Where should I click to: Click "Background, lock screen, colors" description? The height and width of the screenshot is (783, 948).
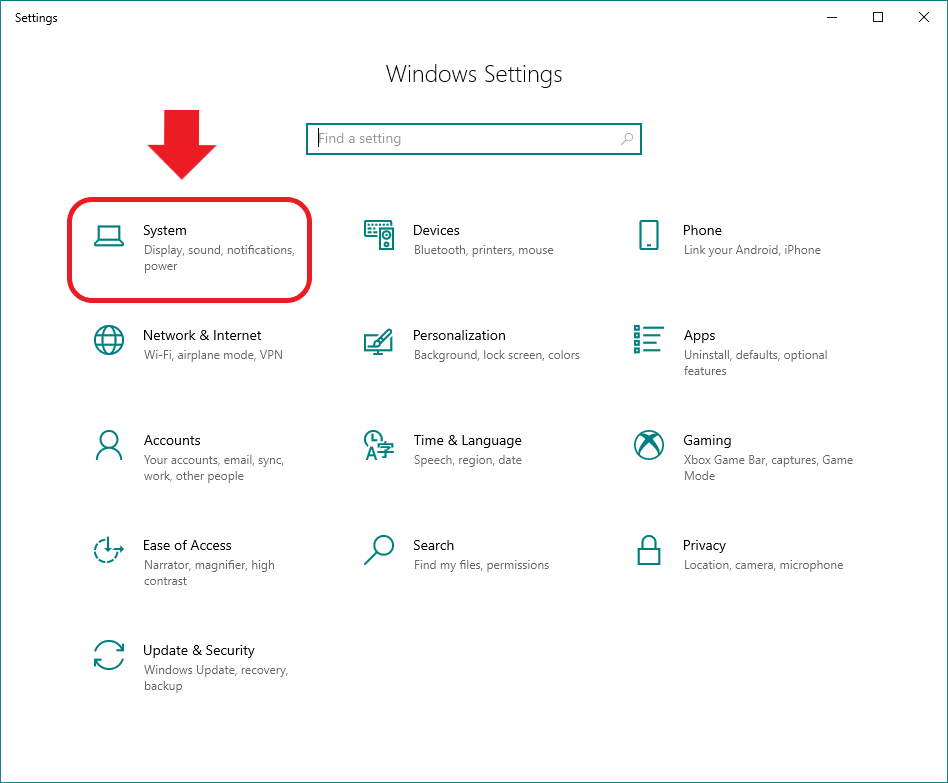(x=496, y=355)
